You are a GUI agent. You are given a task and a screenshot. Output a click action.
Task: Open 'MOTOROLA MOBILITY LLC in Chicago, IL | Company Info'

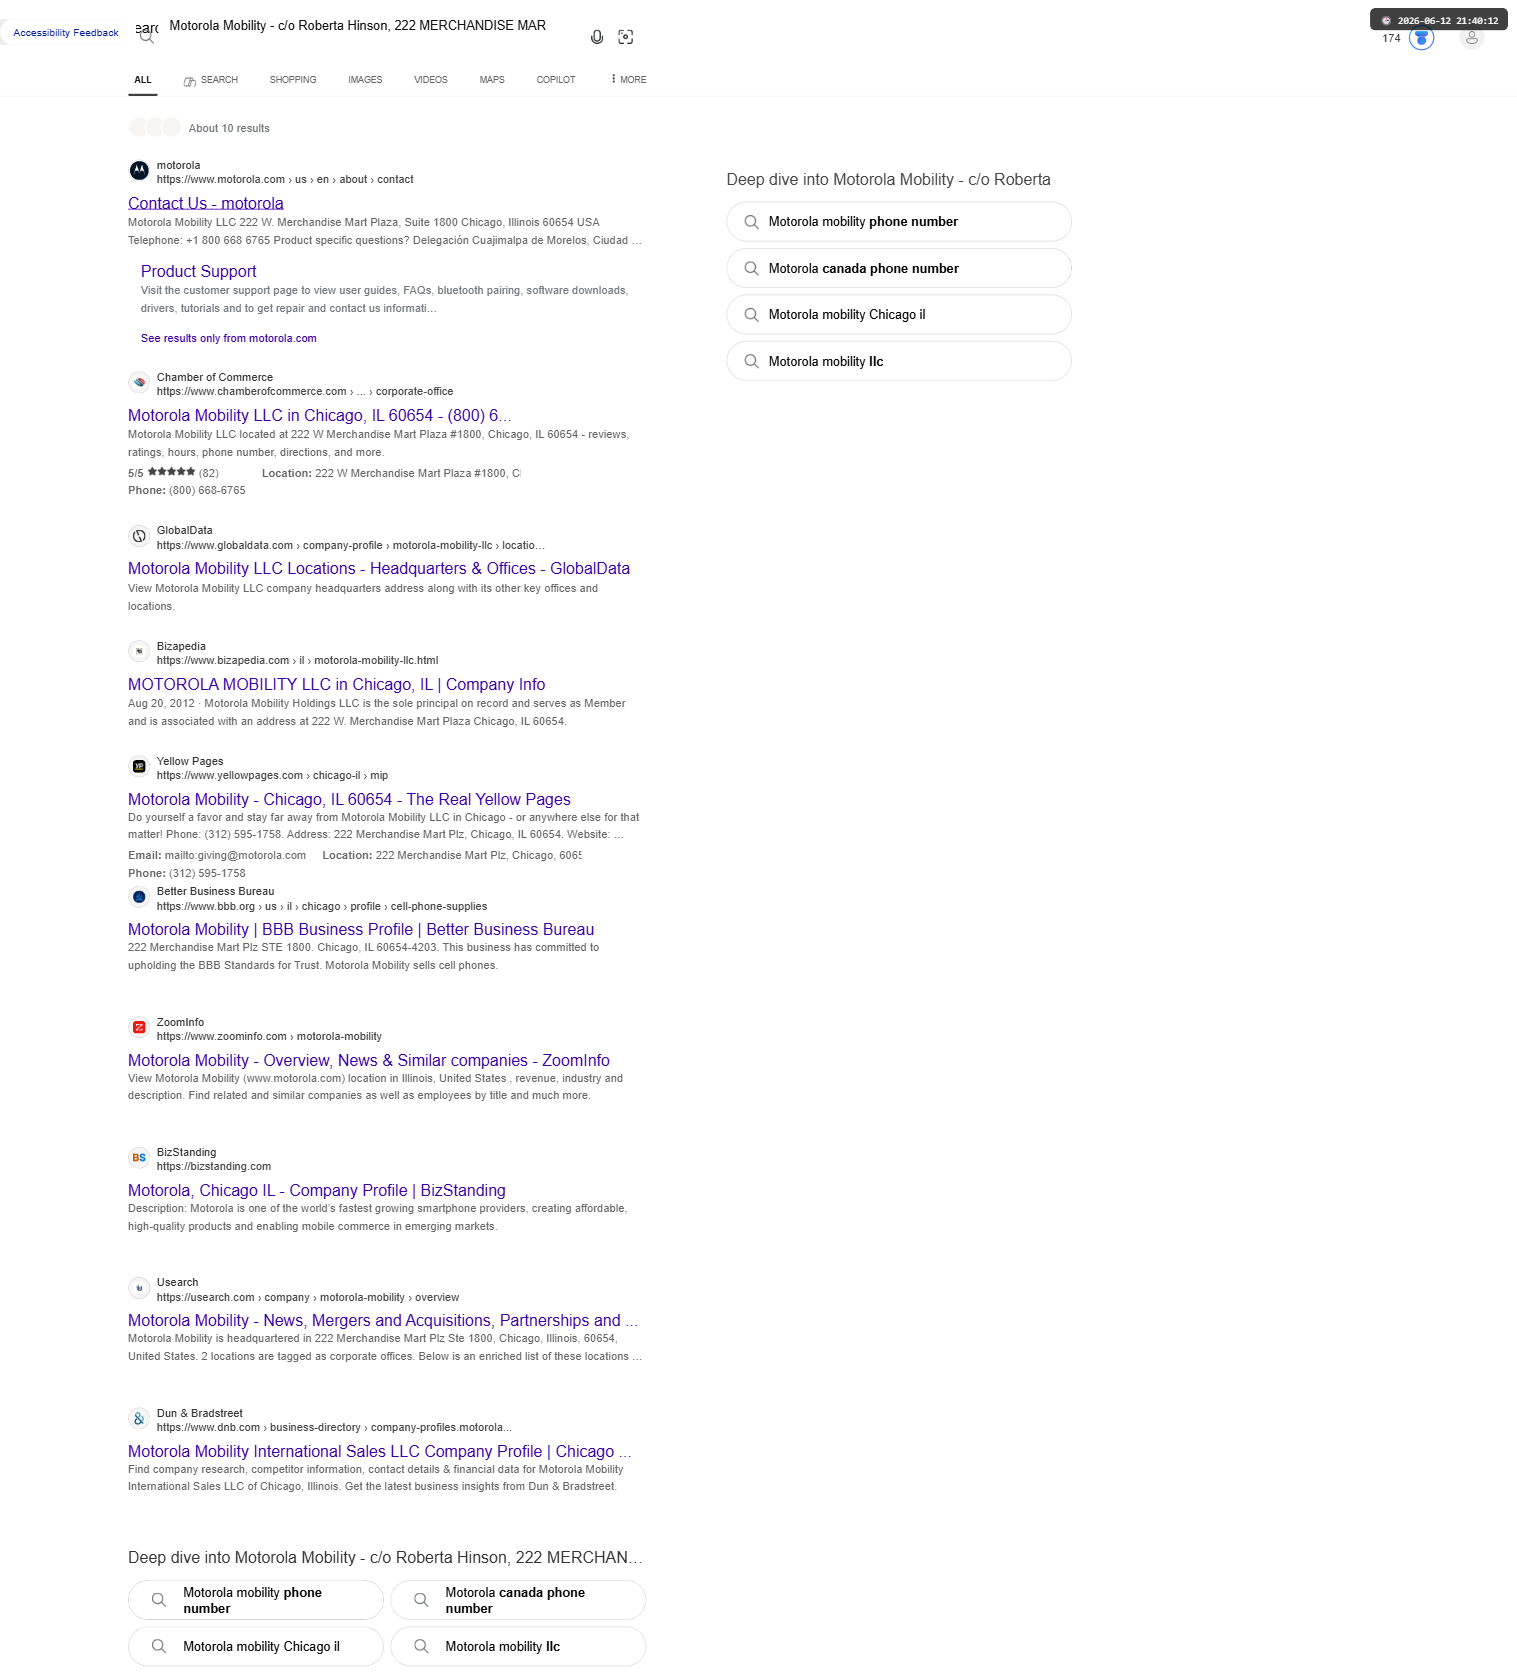tap(337, 684)
